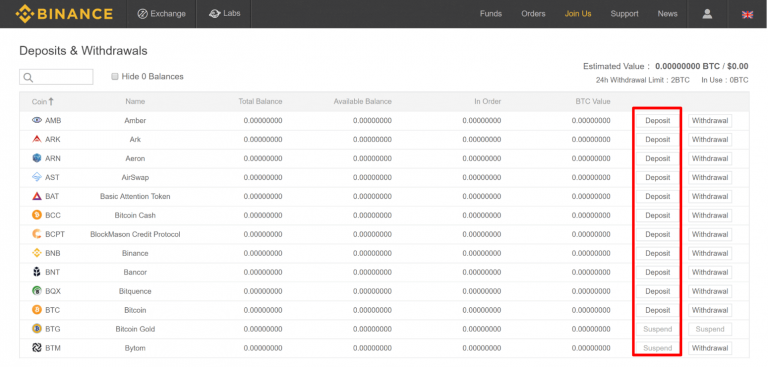Click the BTG Bitcoin Gold icon
The width and height of the screenshot is (768, 367).
[x=37, y=329]
